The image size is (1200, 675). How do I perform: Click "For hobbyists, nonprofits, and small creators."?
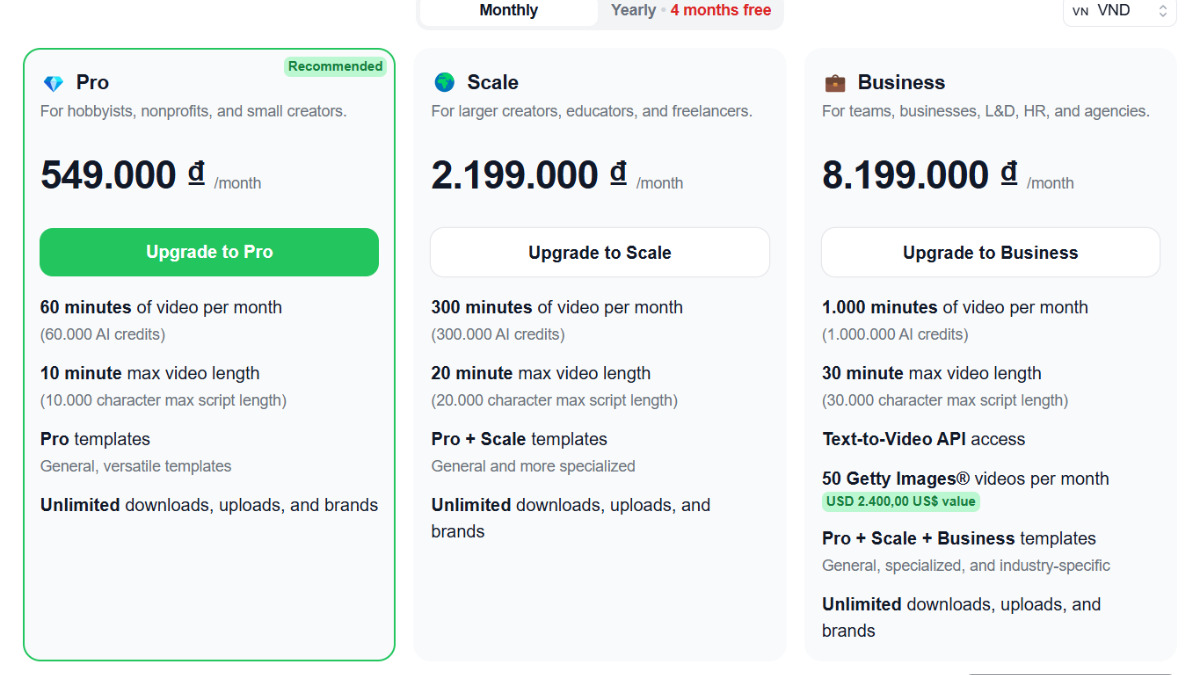(x=193, y=111)
